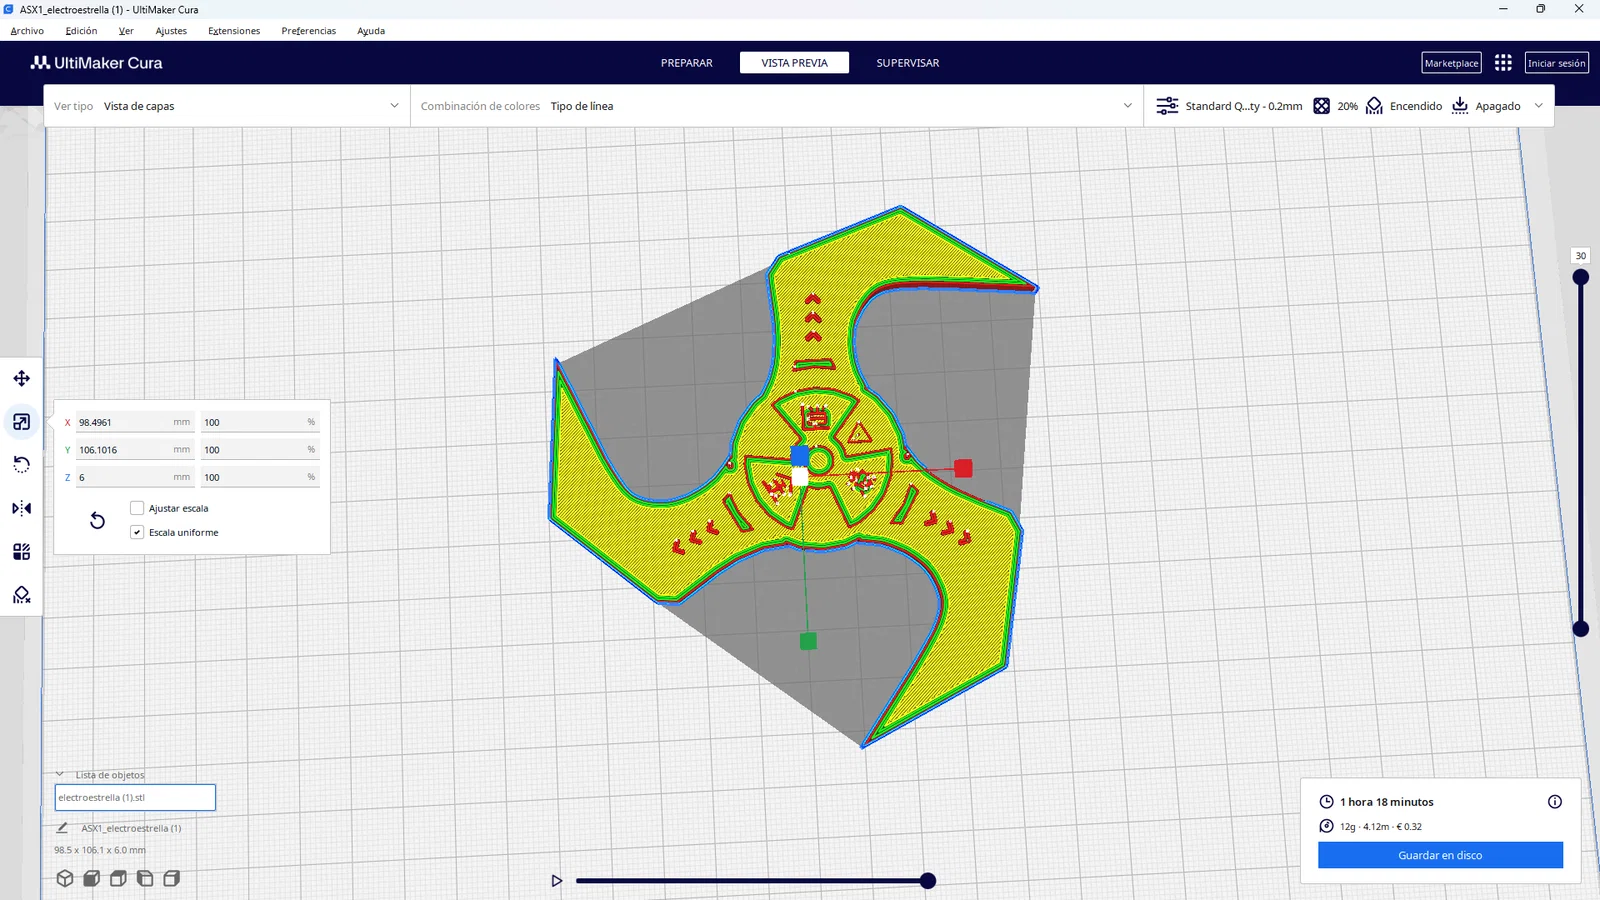Click the lower layer slider handle
Viewport: 1600px width, 900px height.
(1581, 629)
